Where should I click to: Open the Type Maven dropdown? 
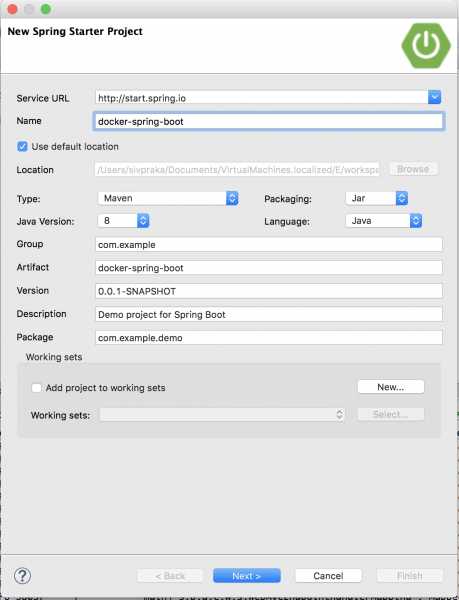pos(168,198)
